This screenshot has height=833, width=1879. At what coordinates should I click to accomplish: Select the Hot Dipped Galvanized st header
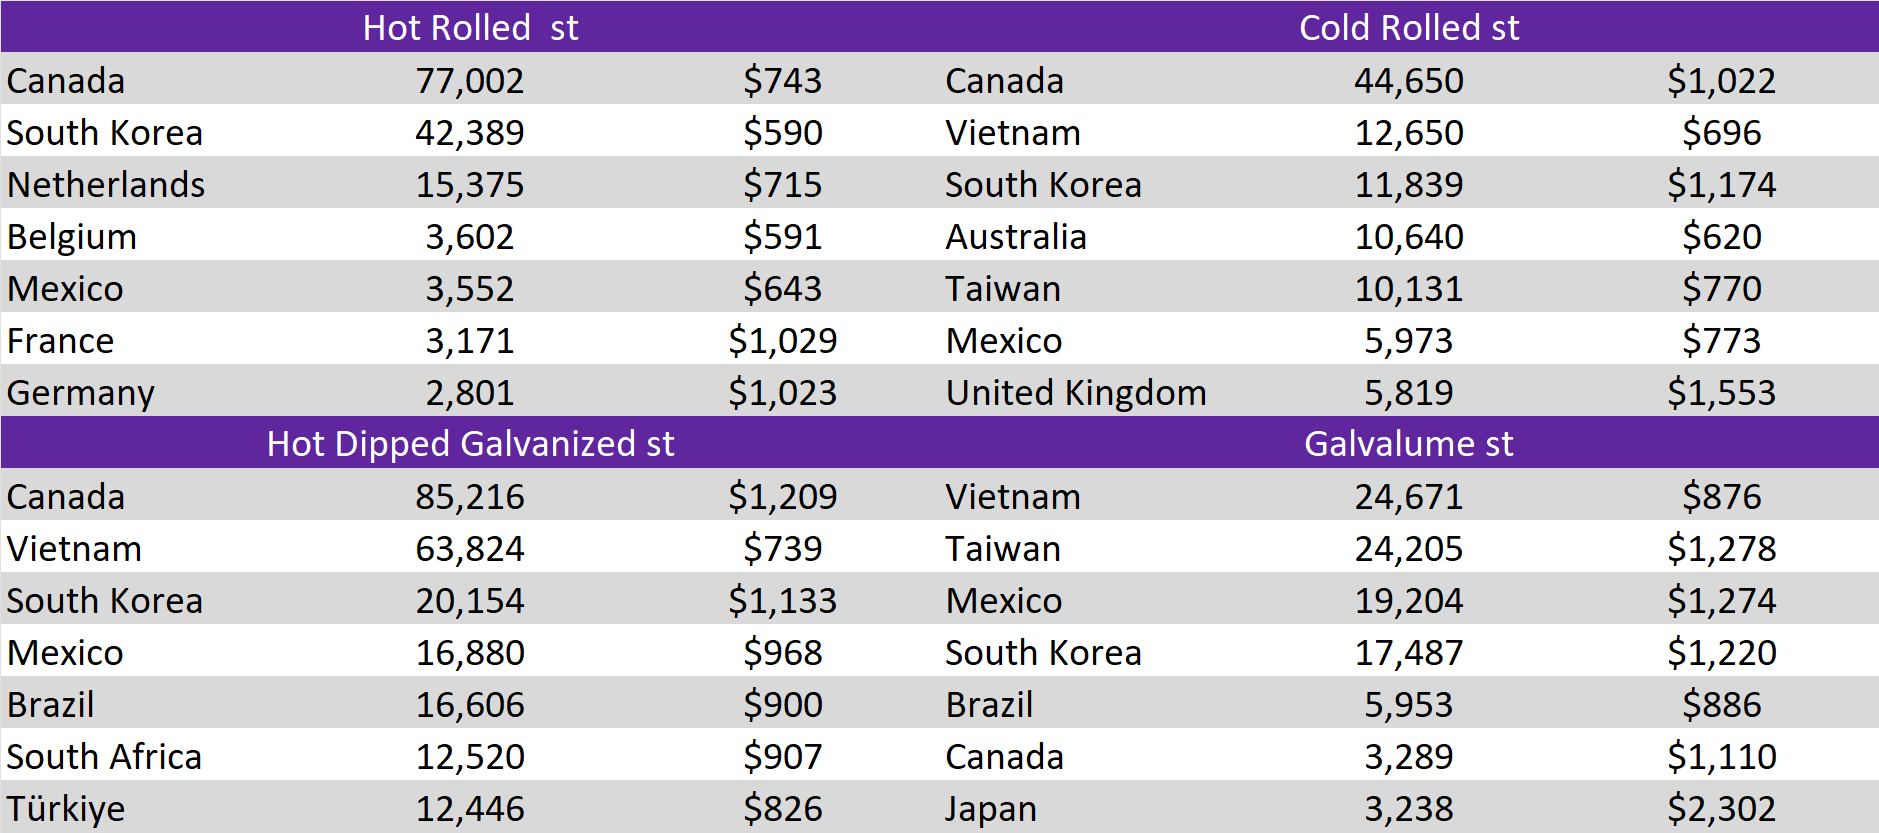tap(470, 443)
